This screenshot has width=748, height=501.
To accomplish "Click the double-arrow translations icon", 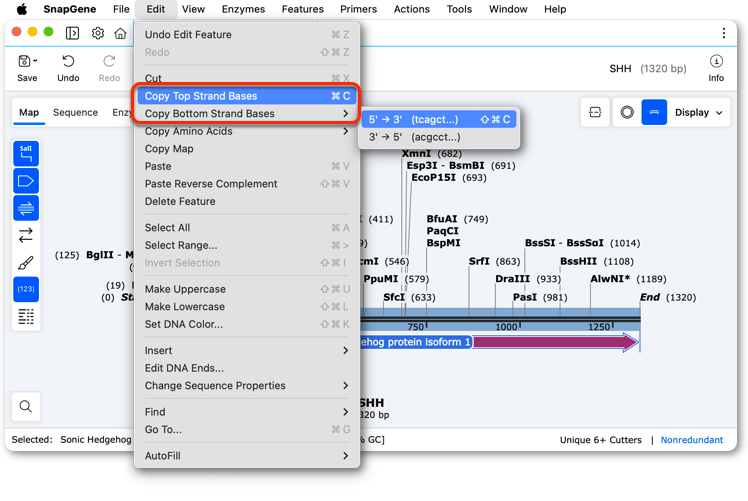I will [x=26, y=235].
